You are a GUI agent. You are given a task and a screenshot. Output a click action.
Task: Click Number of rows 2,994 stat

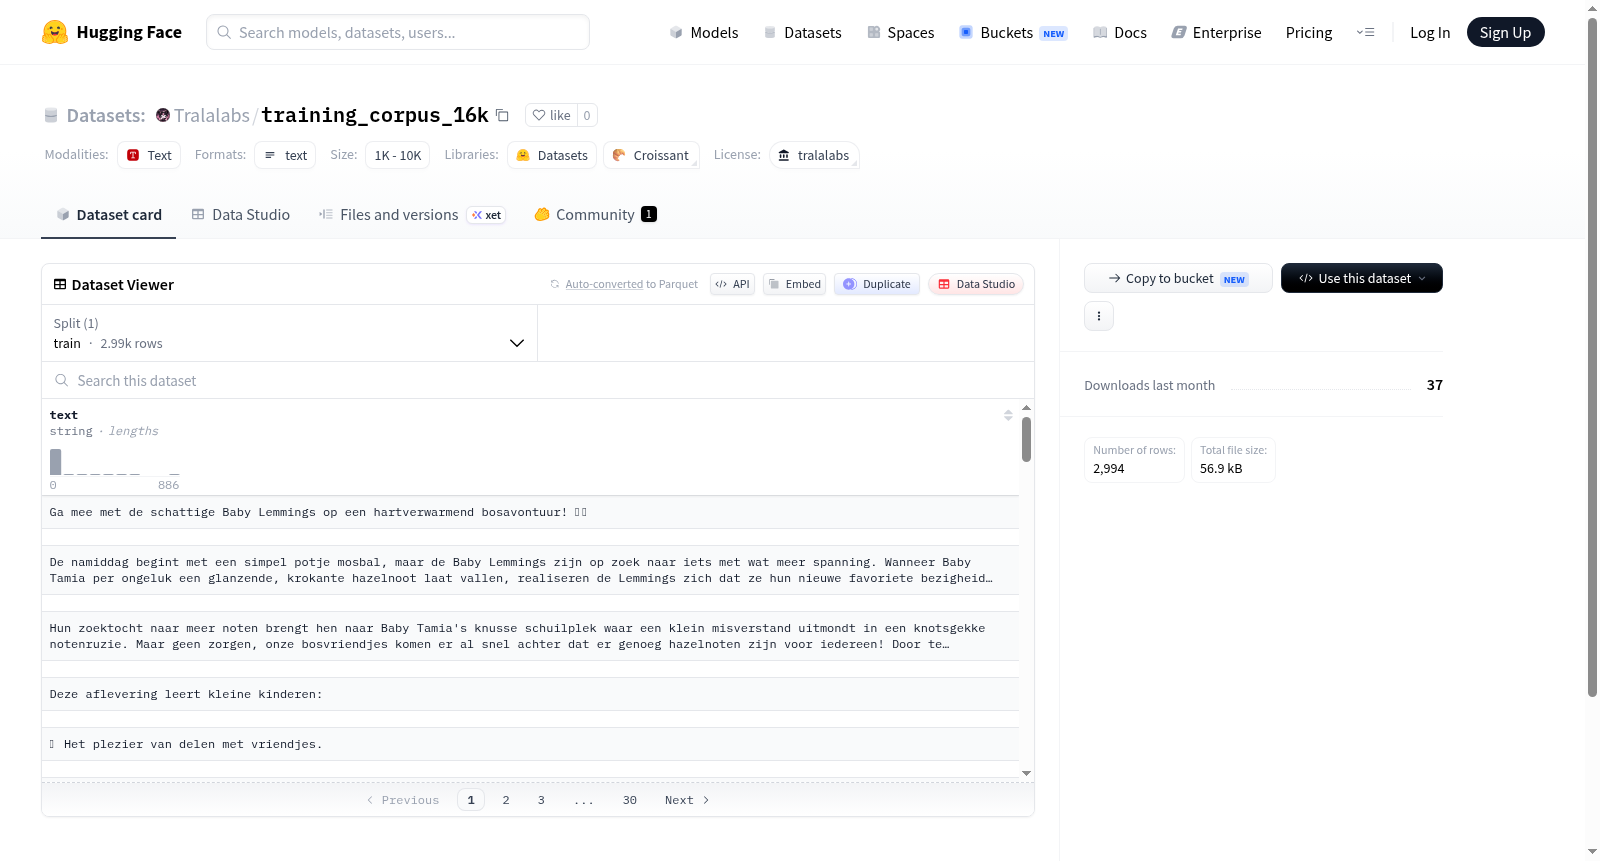coord(1134,460)
